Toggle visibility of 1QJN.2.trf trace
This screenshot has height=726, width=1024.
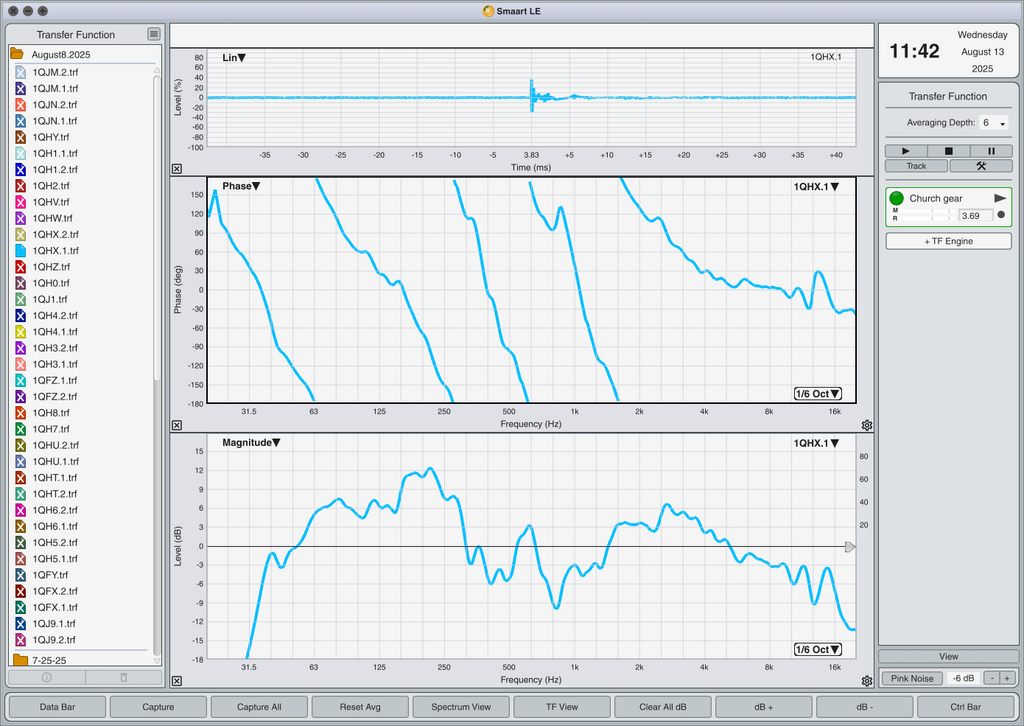point(20,104)
